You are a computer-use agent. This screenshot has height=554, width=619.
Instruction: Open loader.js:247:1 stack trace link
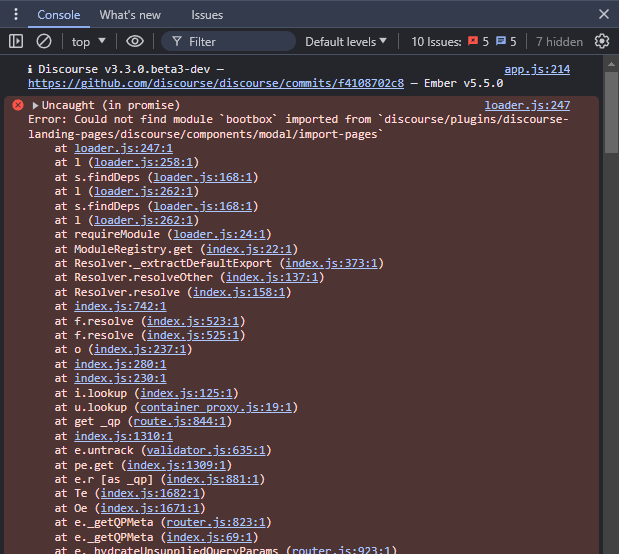pos(123,148)
